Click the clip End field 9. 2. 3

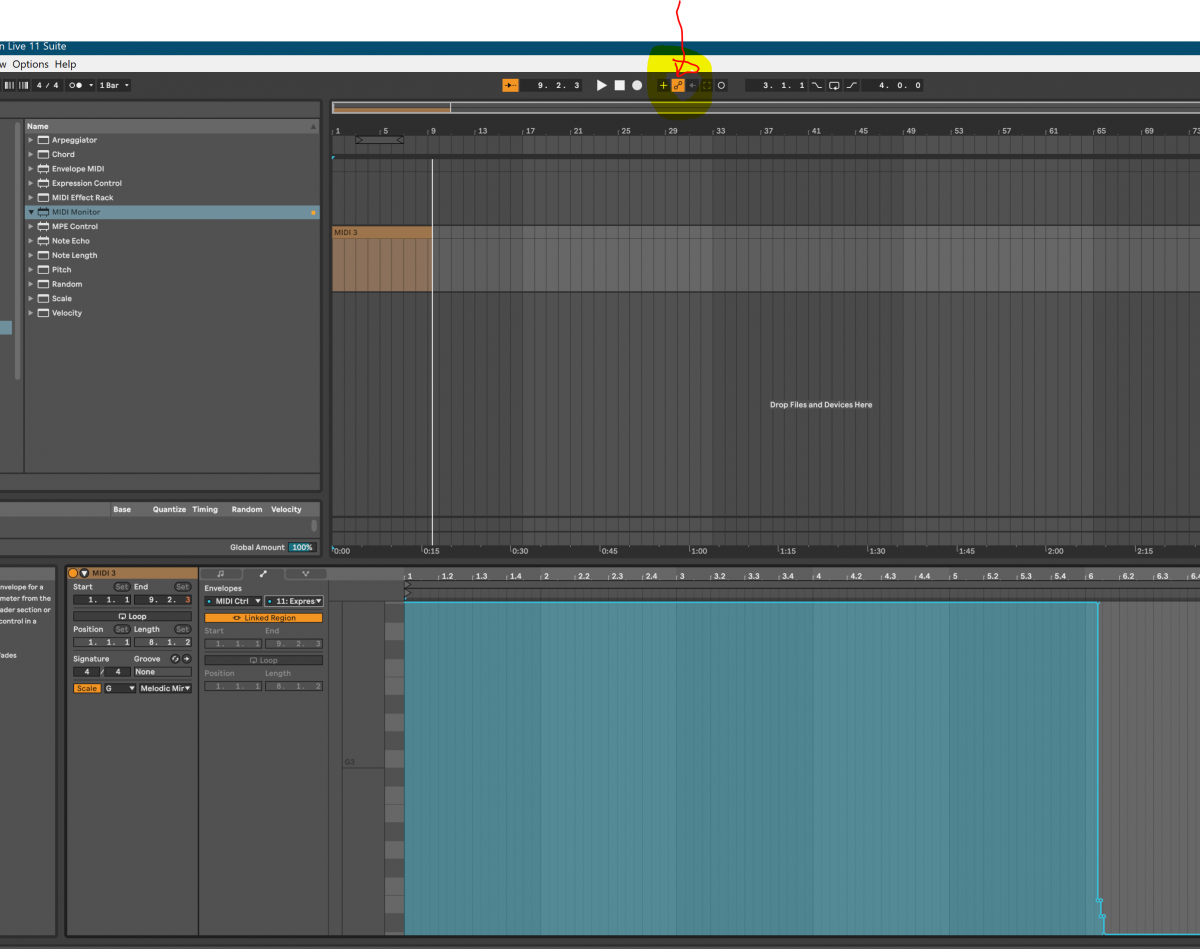tap(163, 600)
